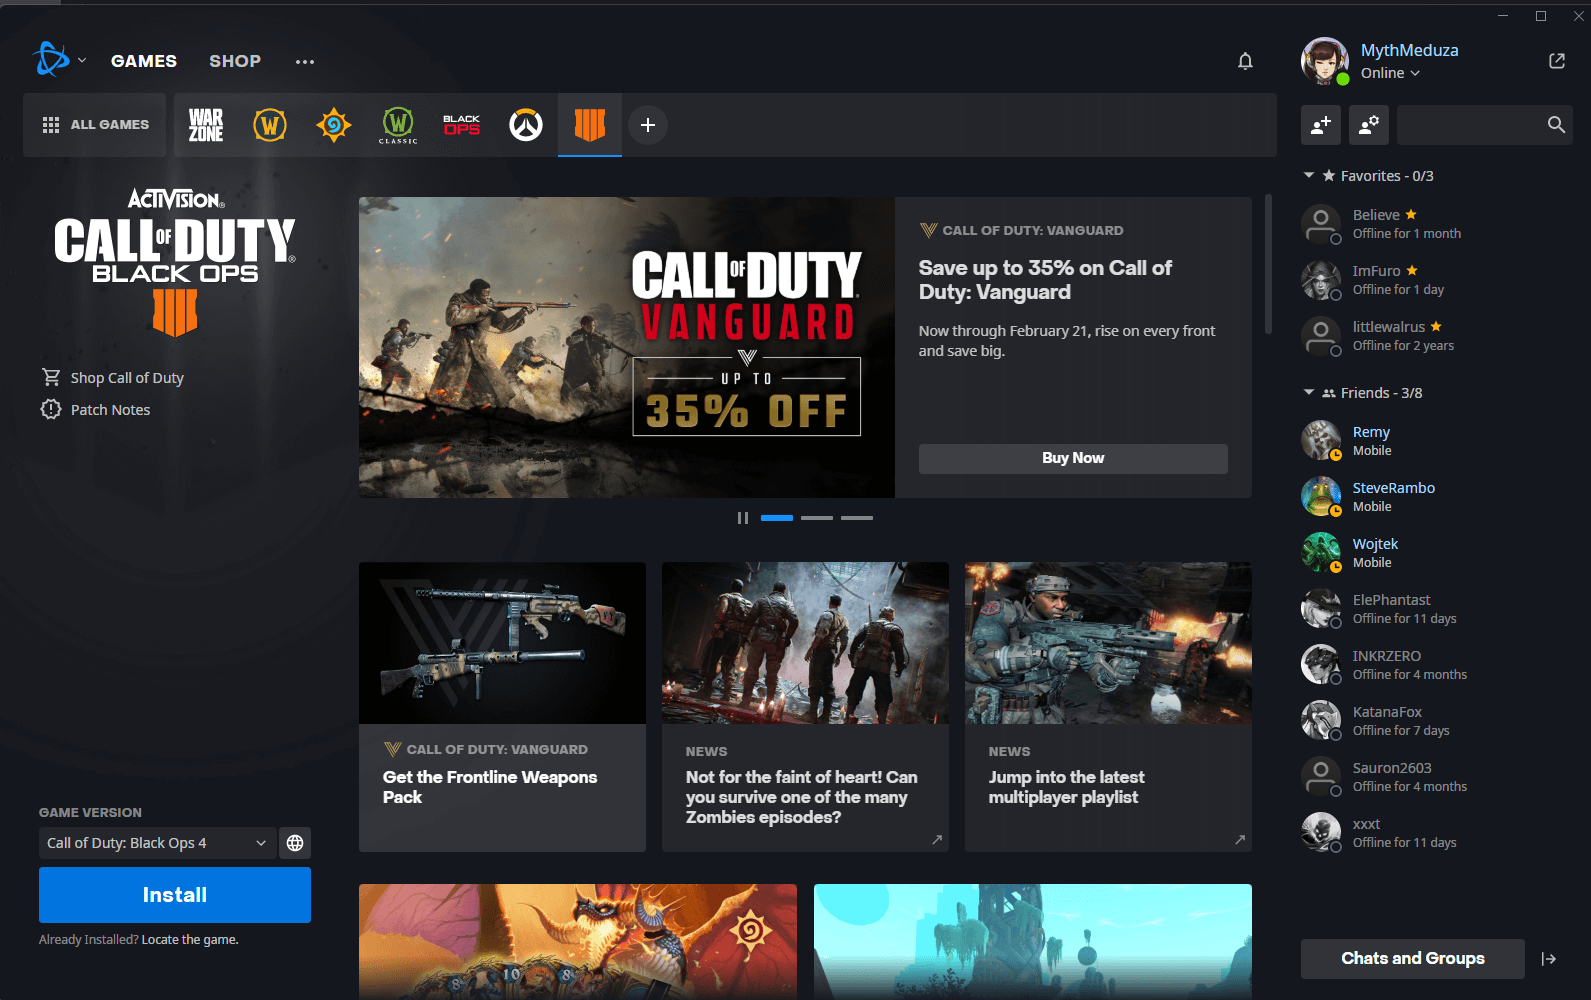The width and height of the screenshot is (1591, 1000).
Task: Expand the logo dropdown chevron
Action: point(82,60)
